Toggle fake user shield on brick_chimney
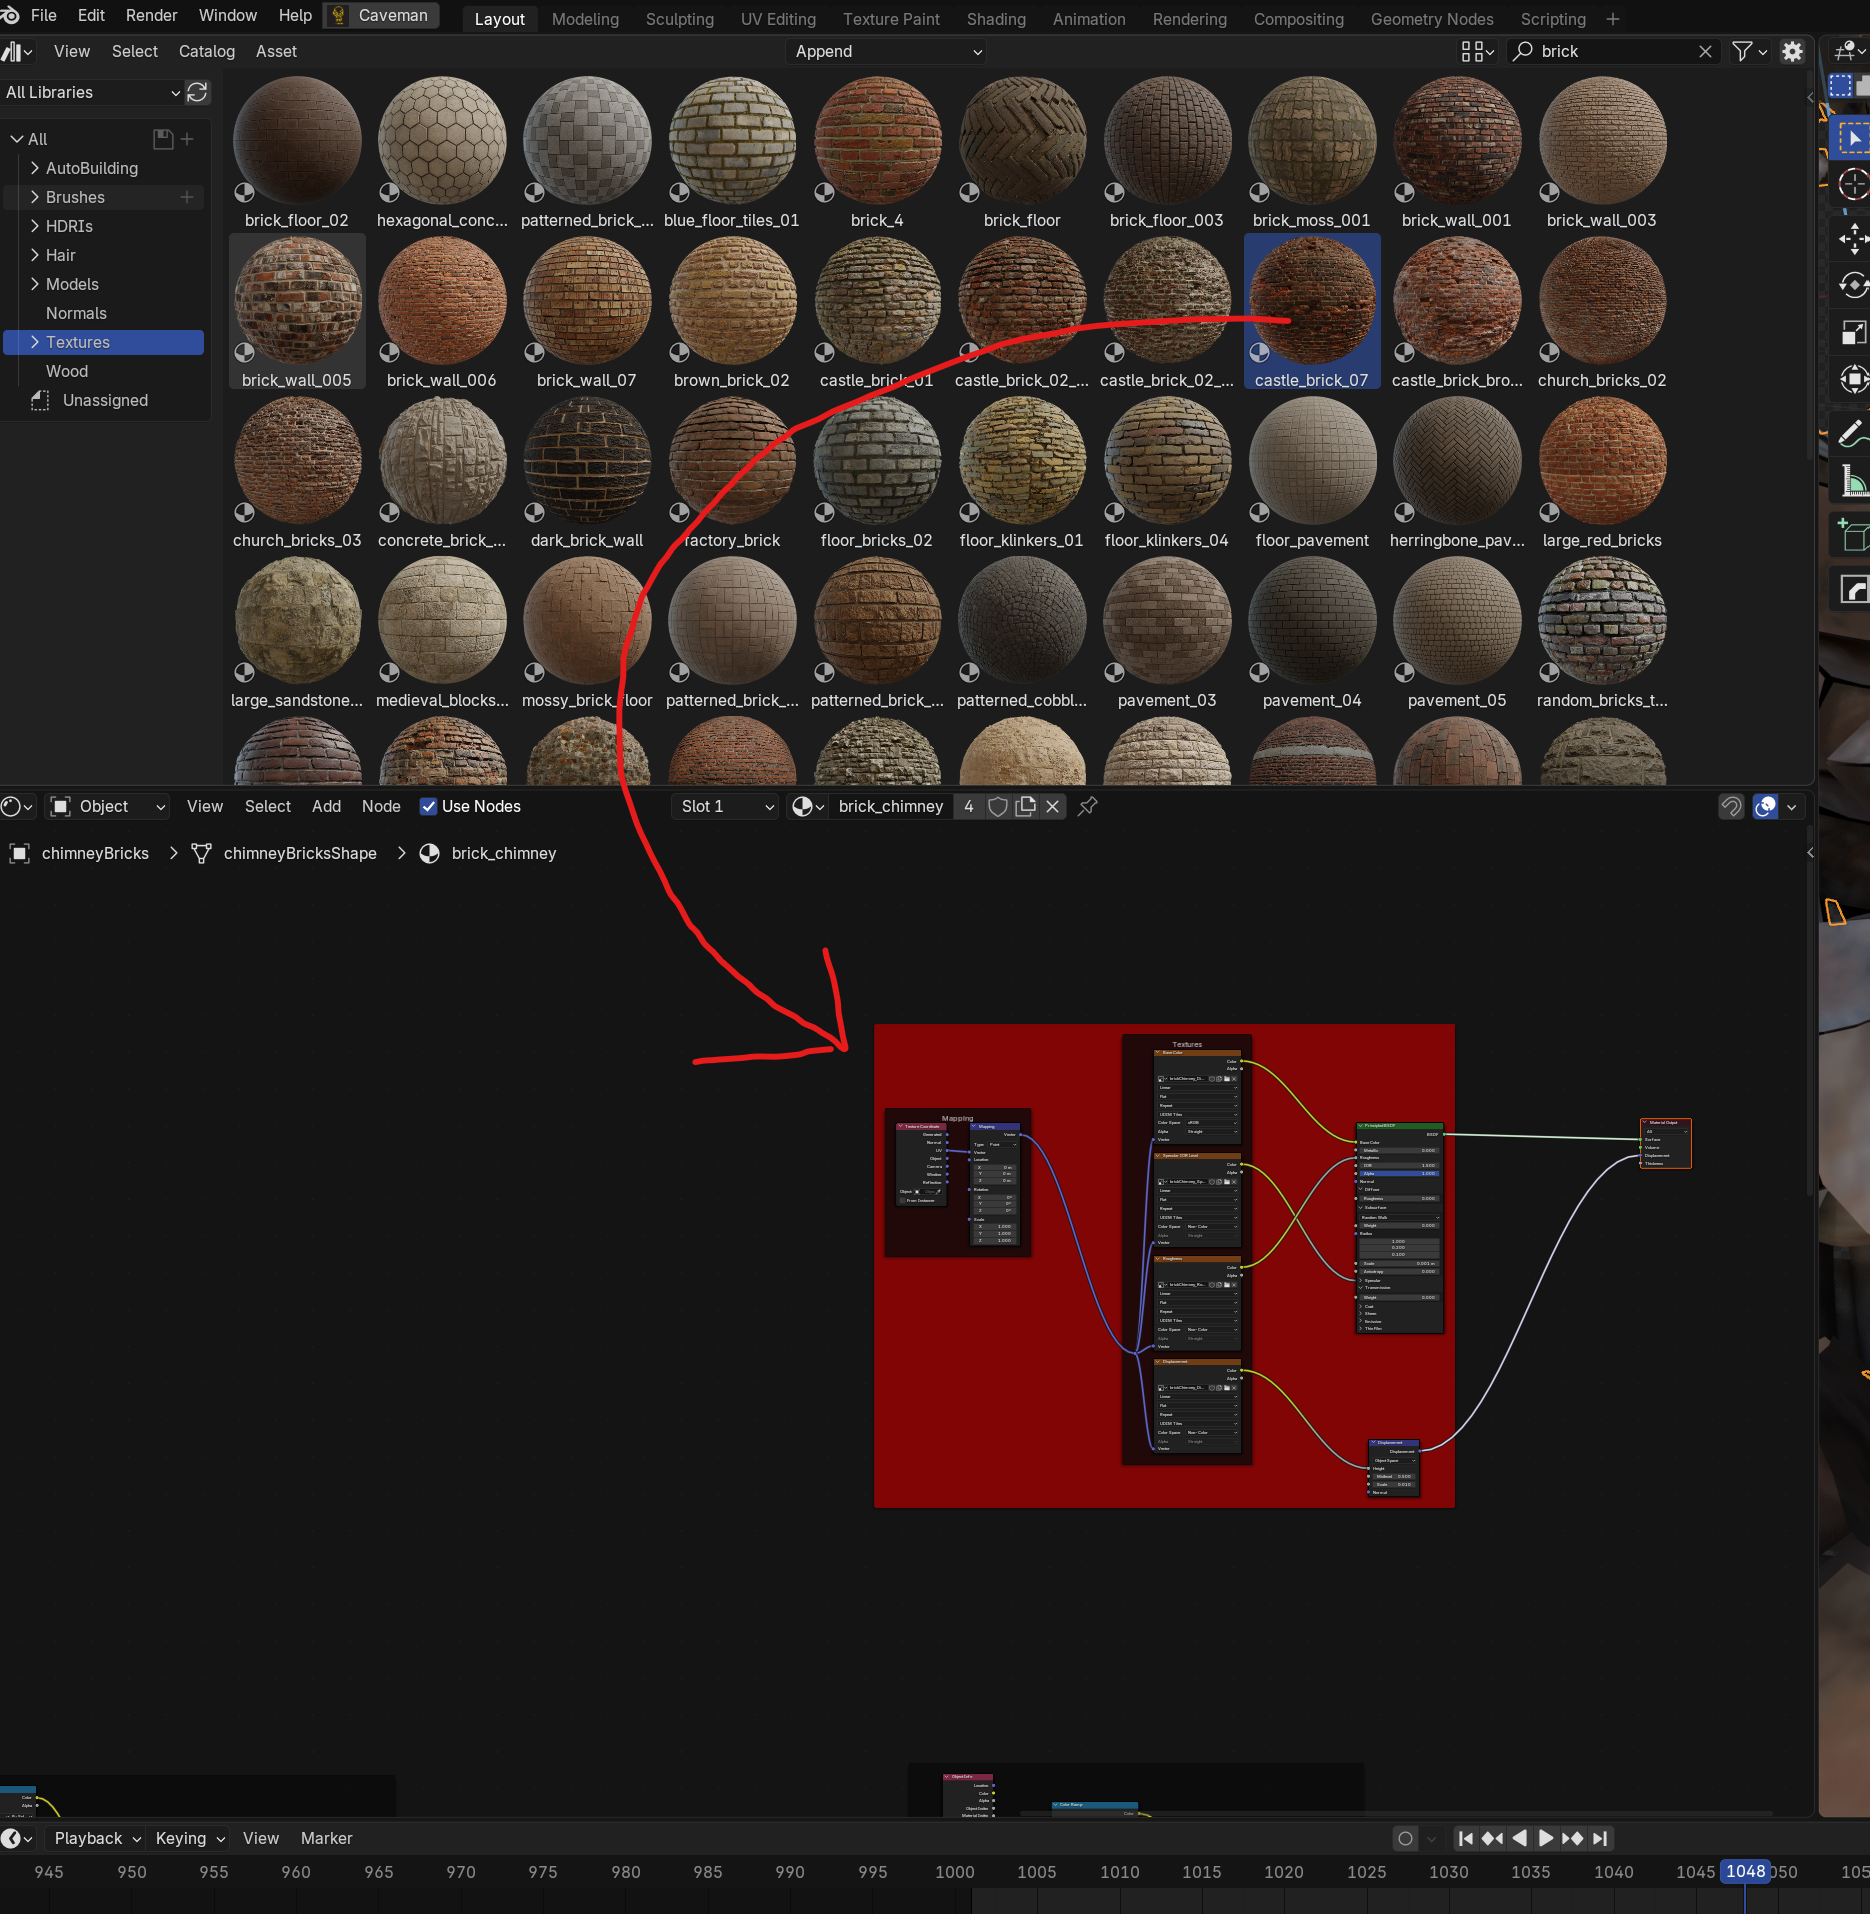 (997, 806)
